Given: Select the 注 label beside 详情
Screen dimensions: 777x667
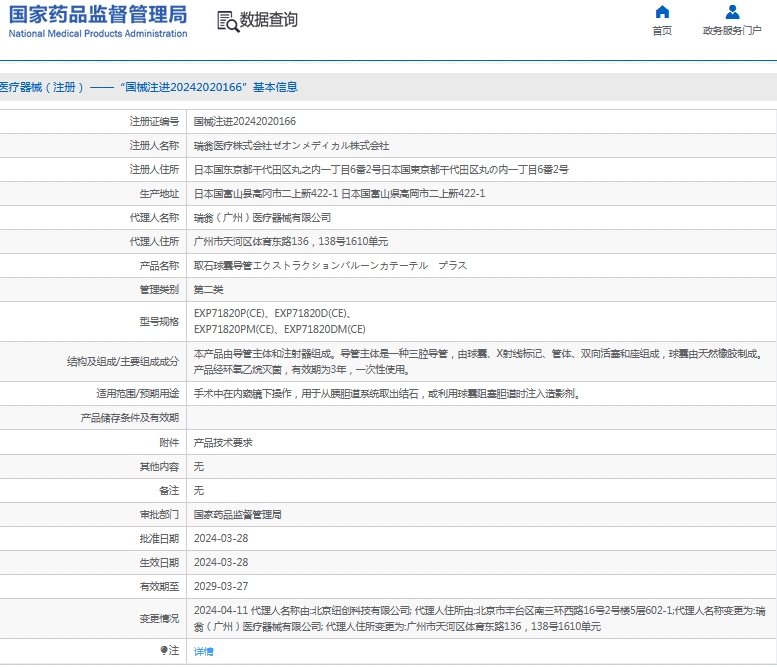Looking at the screenshot, I should coord(169,650).
